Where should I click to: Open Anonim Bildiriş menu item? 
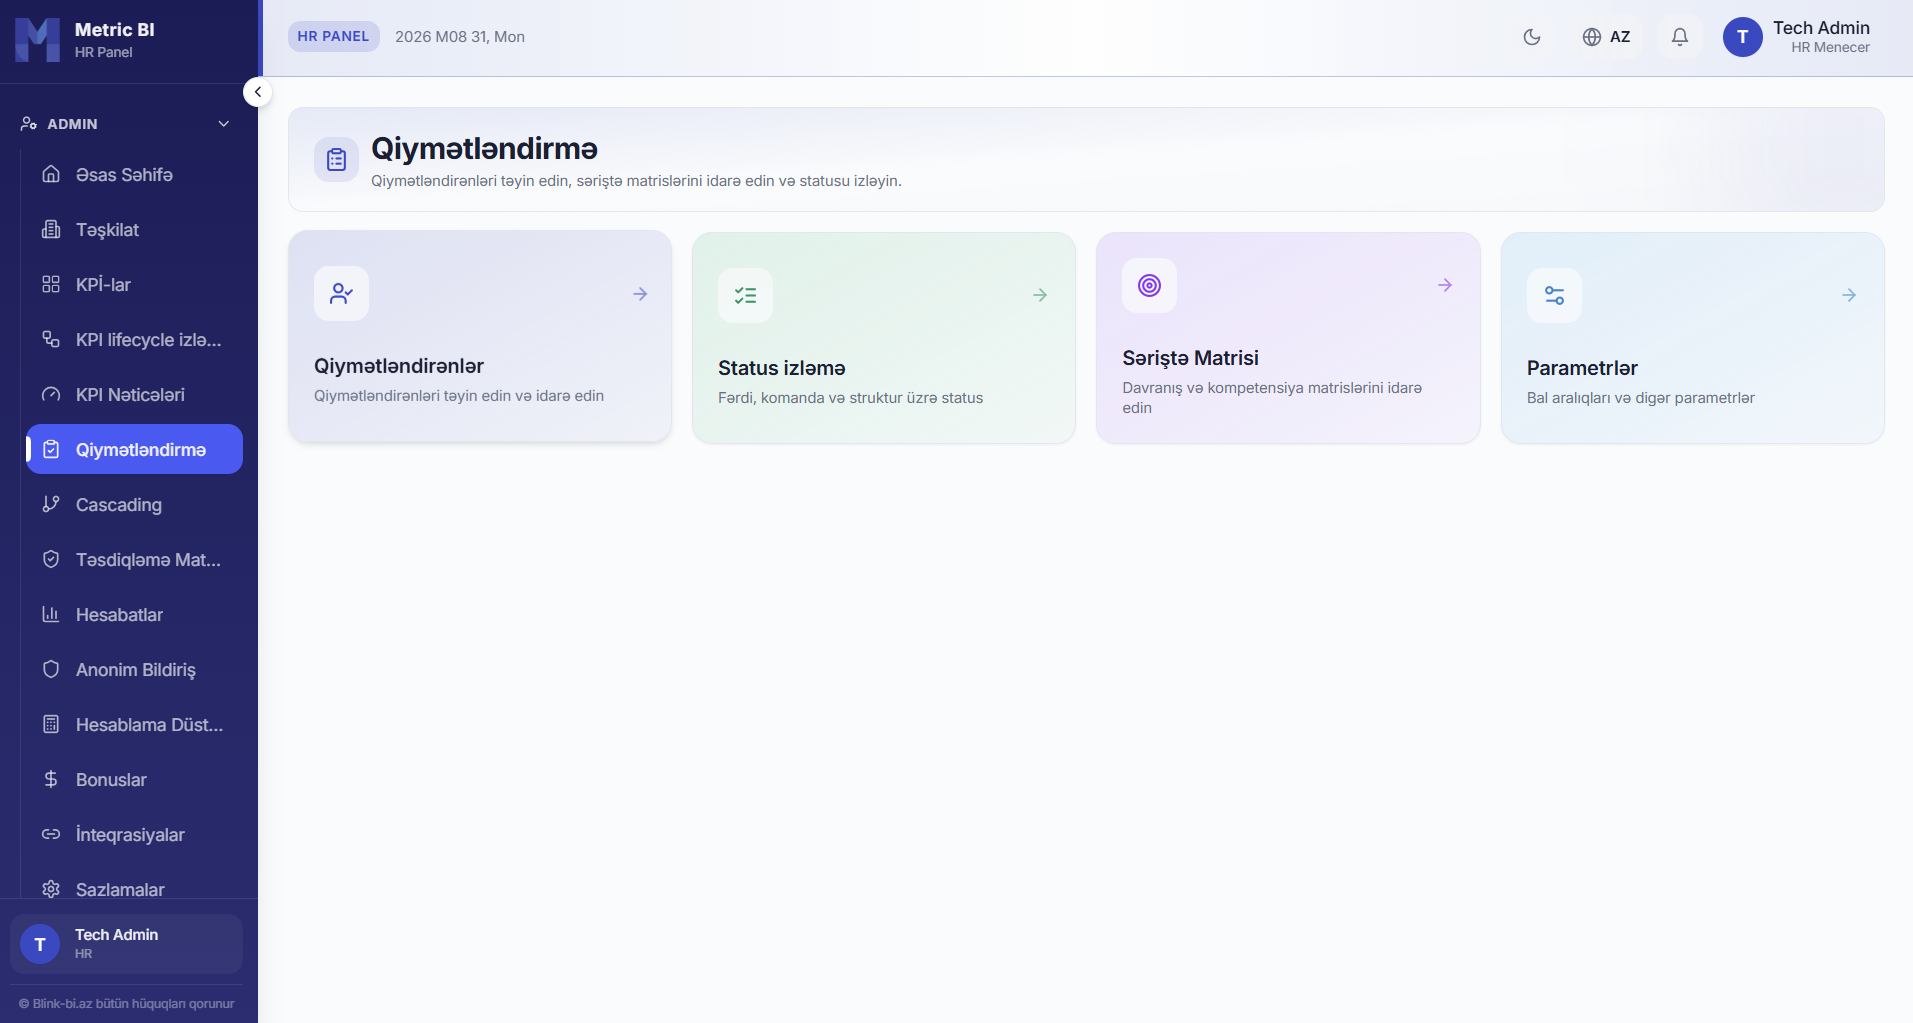tap(134, 669)
